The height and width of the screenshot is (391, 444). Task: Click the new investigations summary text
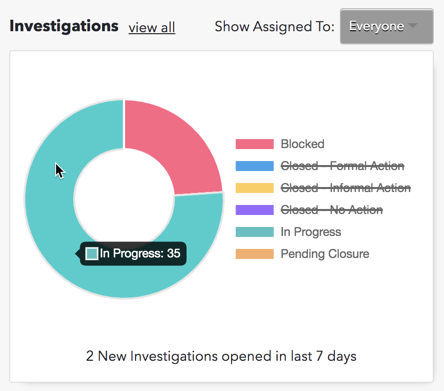click(x=221, y=356)
